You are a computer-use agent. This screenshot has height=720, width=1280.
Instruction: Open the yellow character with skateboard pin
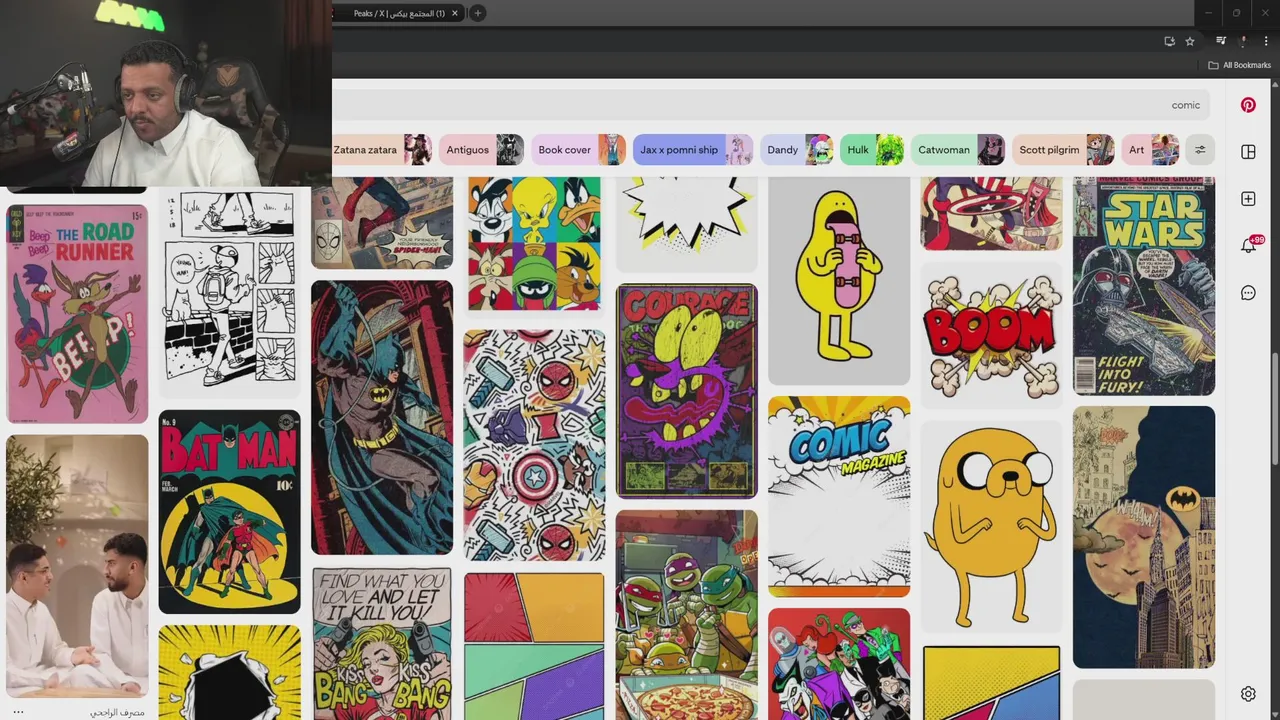tap(839, 280)
